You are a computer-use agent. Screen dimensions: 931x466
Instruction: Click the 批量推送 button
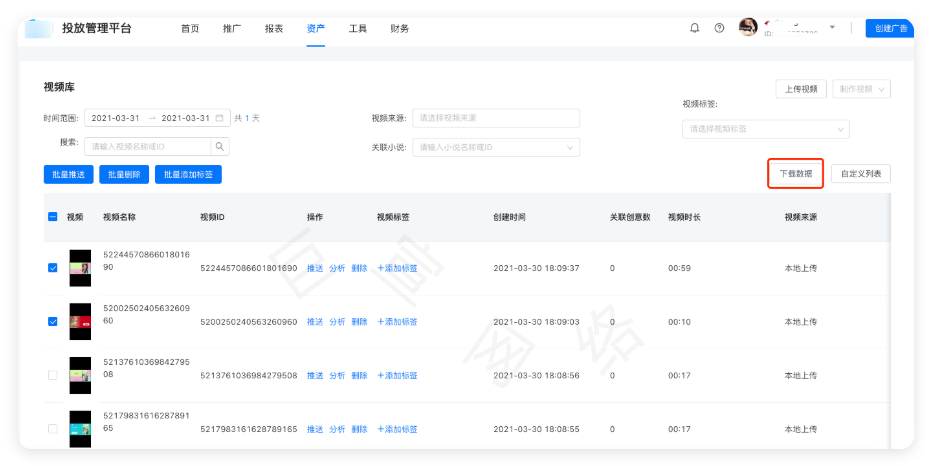68,175
